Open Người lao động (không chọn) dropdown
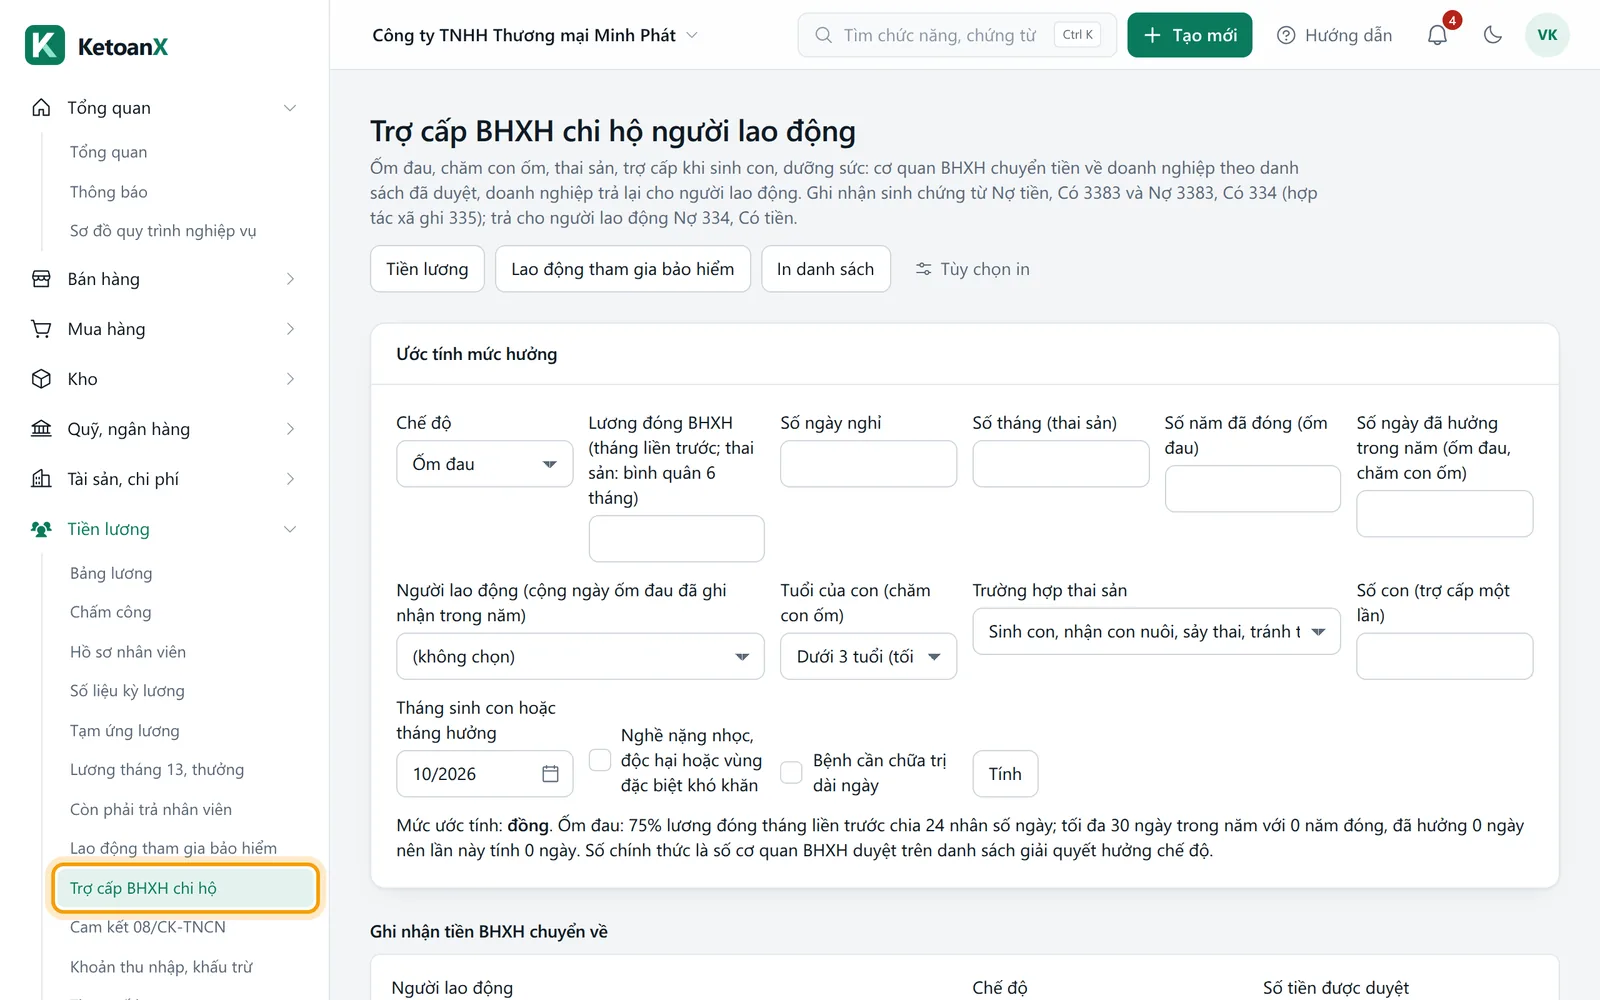The height and width of the screenshot is (1000, 1600). click(x=580, y=657)
